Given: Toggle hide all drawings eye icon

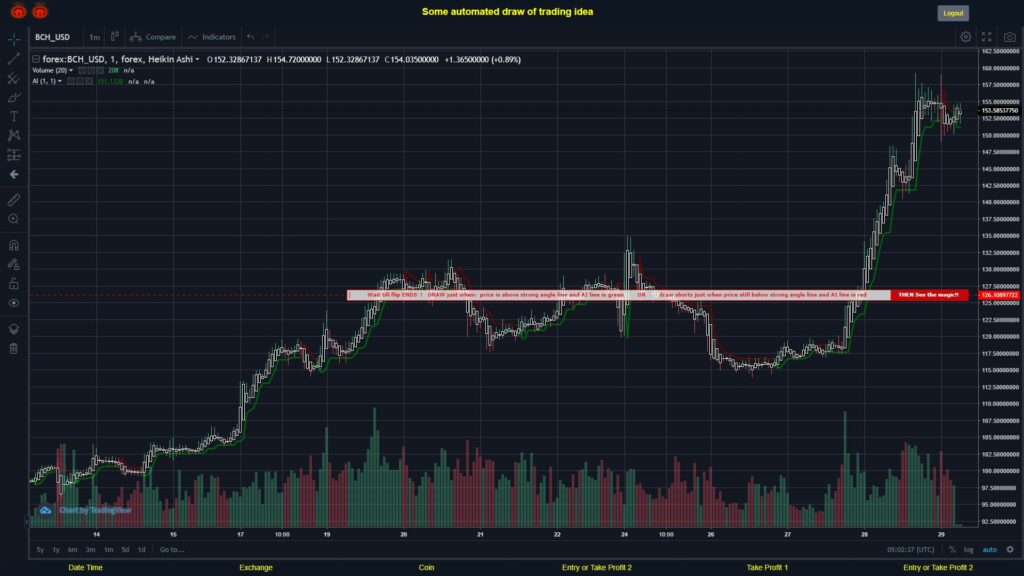Looking at the screenshot, I should coord(14,303).
